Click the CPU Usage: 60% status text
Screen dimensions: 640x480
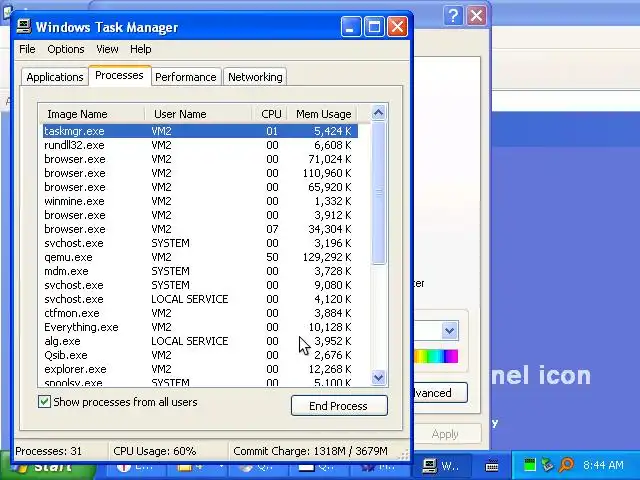pyautogui.click(x=155, y=451)
